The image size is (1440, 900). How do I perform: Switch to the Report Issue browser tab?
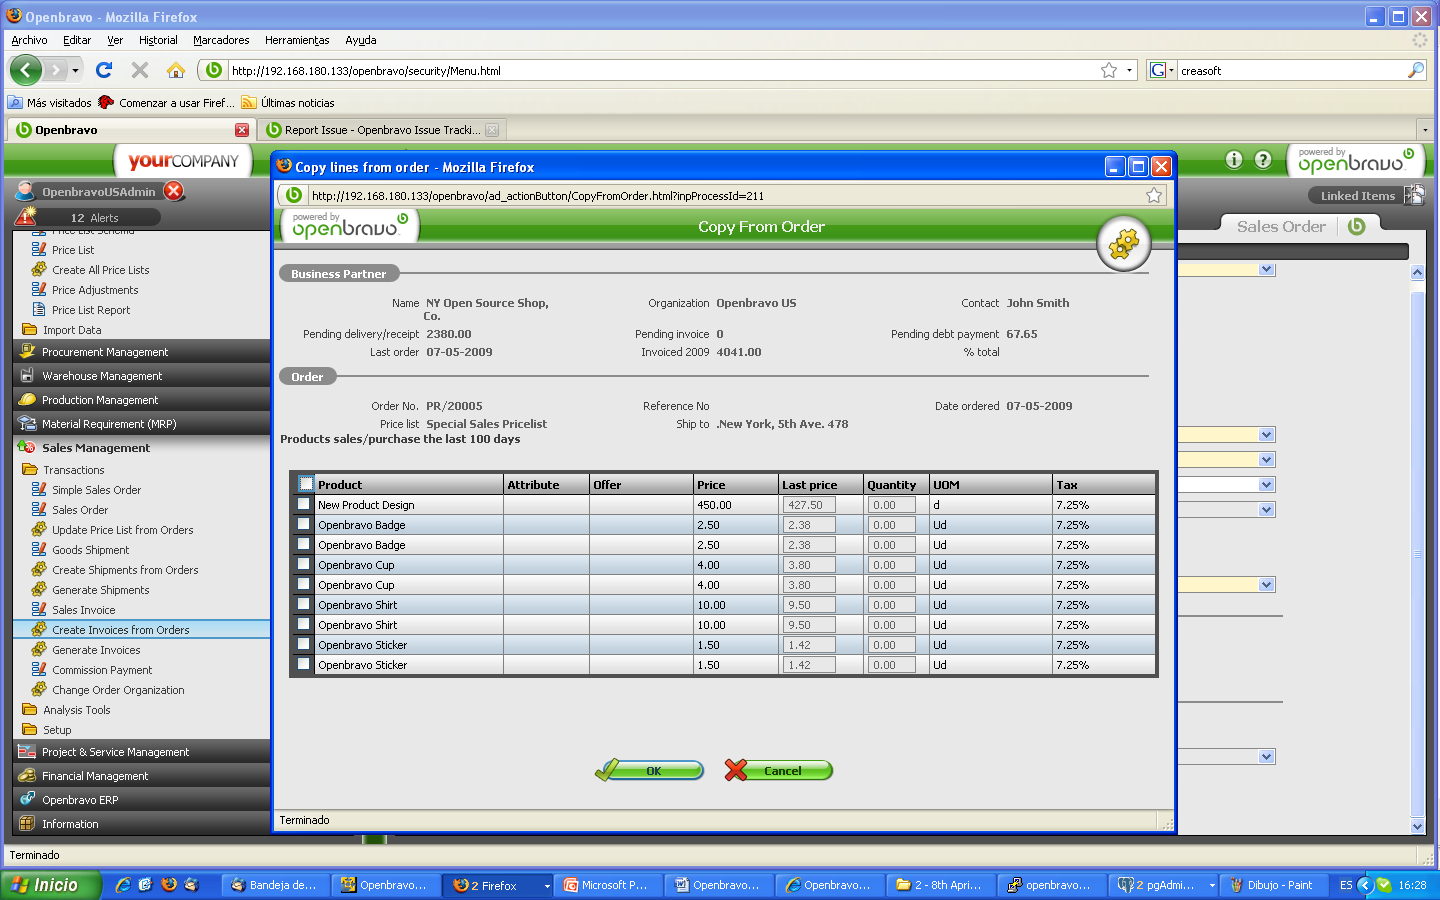(380, 130)
